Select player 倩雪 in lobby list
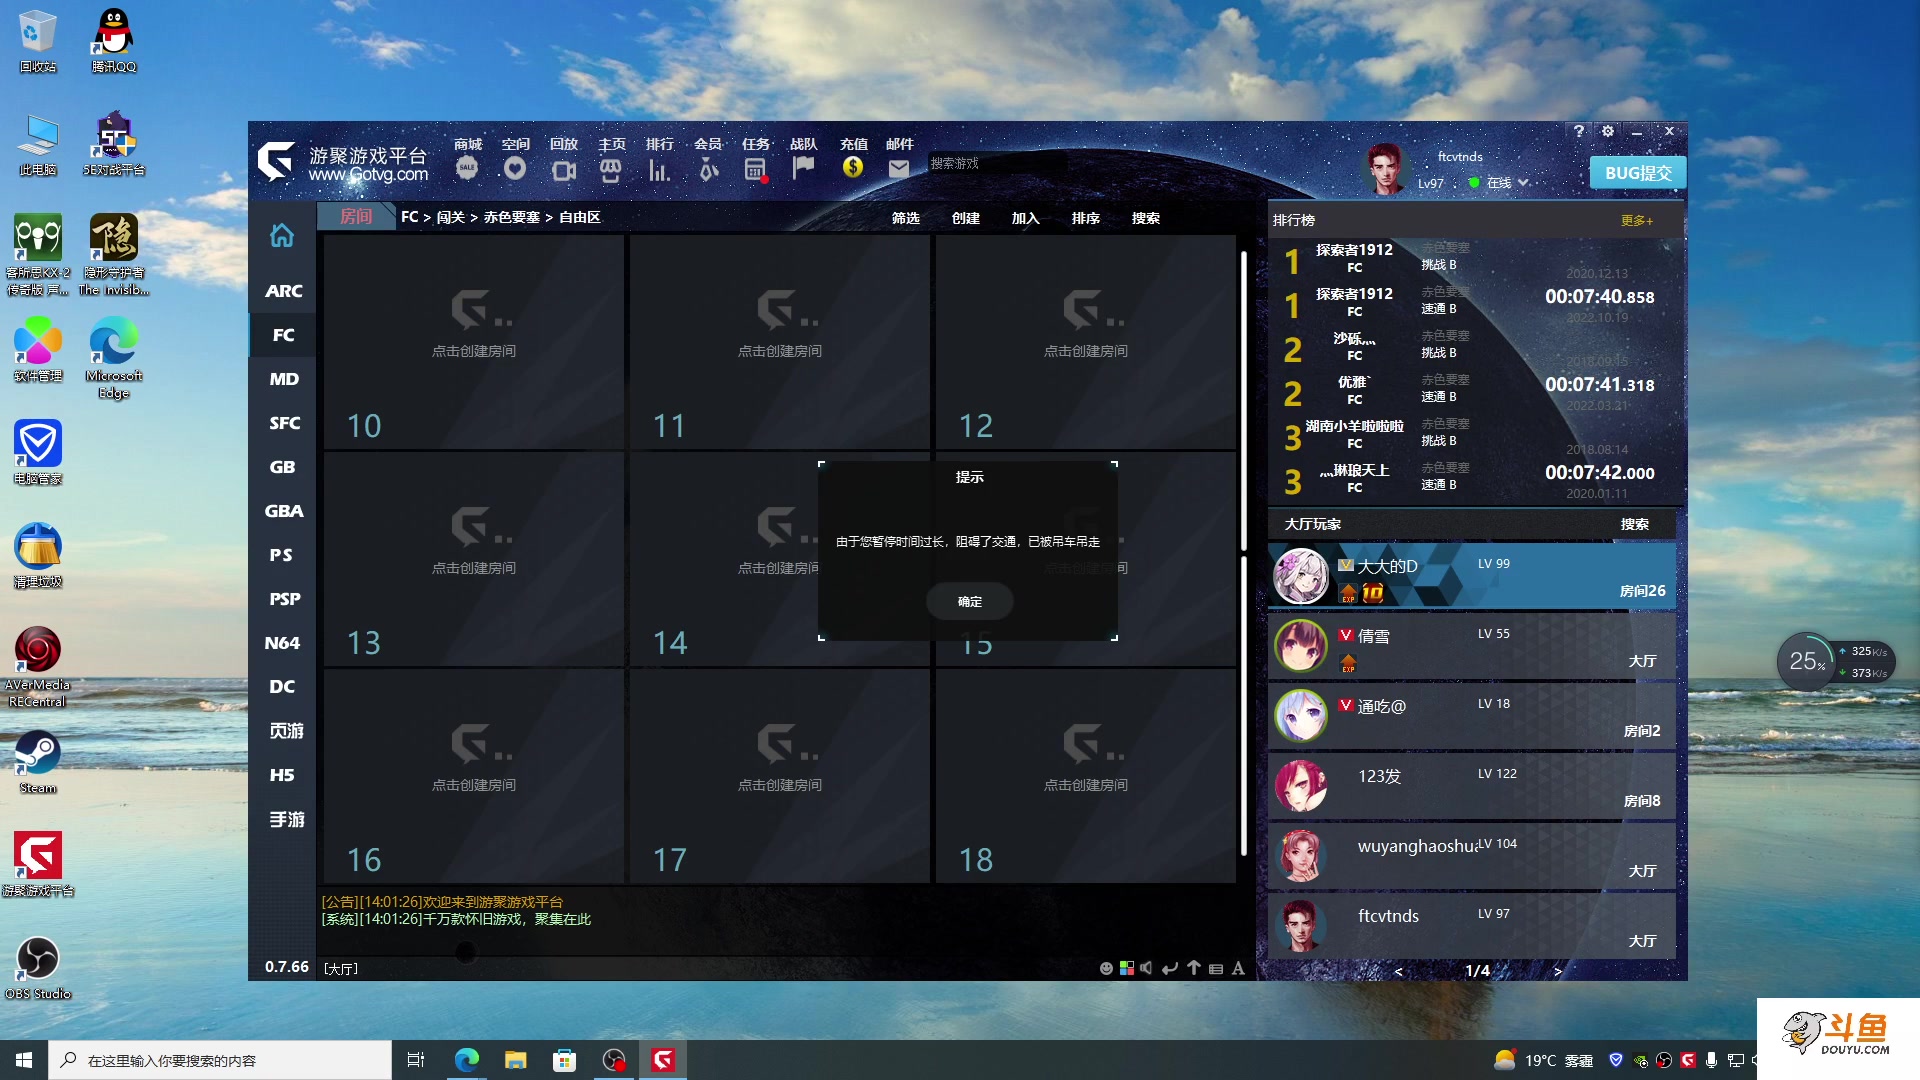The height and width of the screenshot is (1080, 1920). 1471,646
